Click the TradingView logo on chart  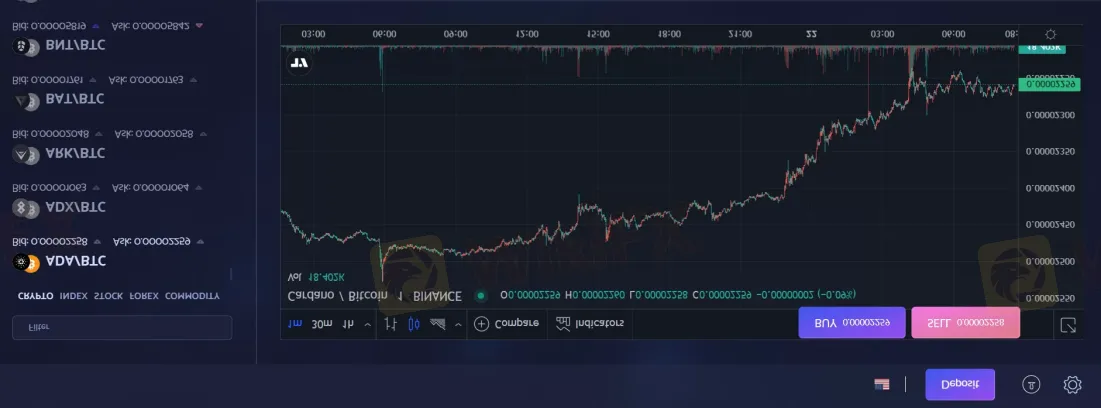[x=298, y=62]
